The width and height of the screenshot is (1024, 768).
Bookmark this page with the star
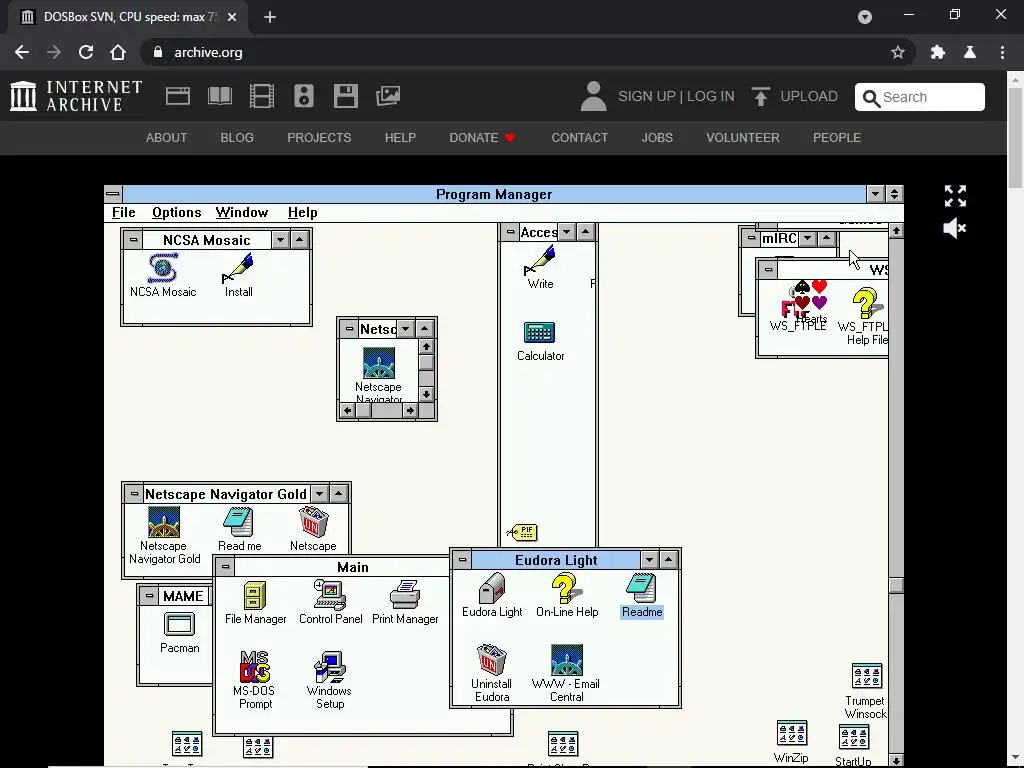pyautogui.click(x=898, y=52)
